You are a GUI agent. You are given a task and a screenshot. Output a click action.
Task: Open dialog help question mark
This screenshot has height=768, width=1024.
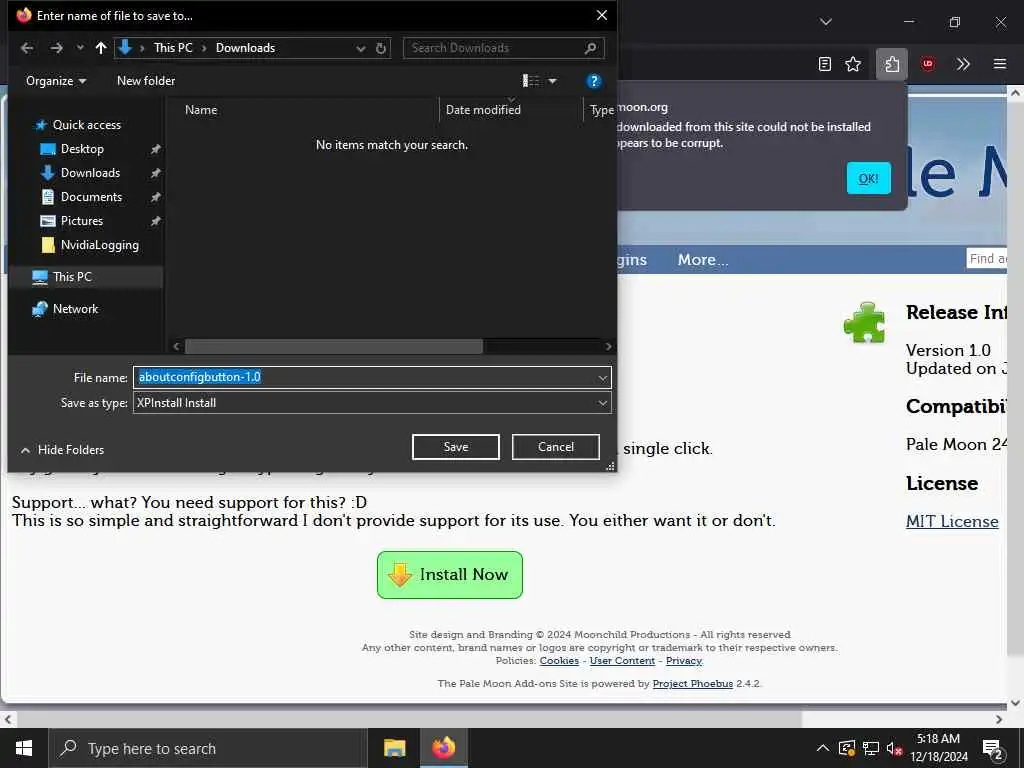594,81
